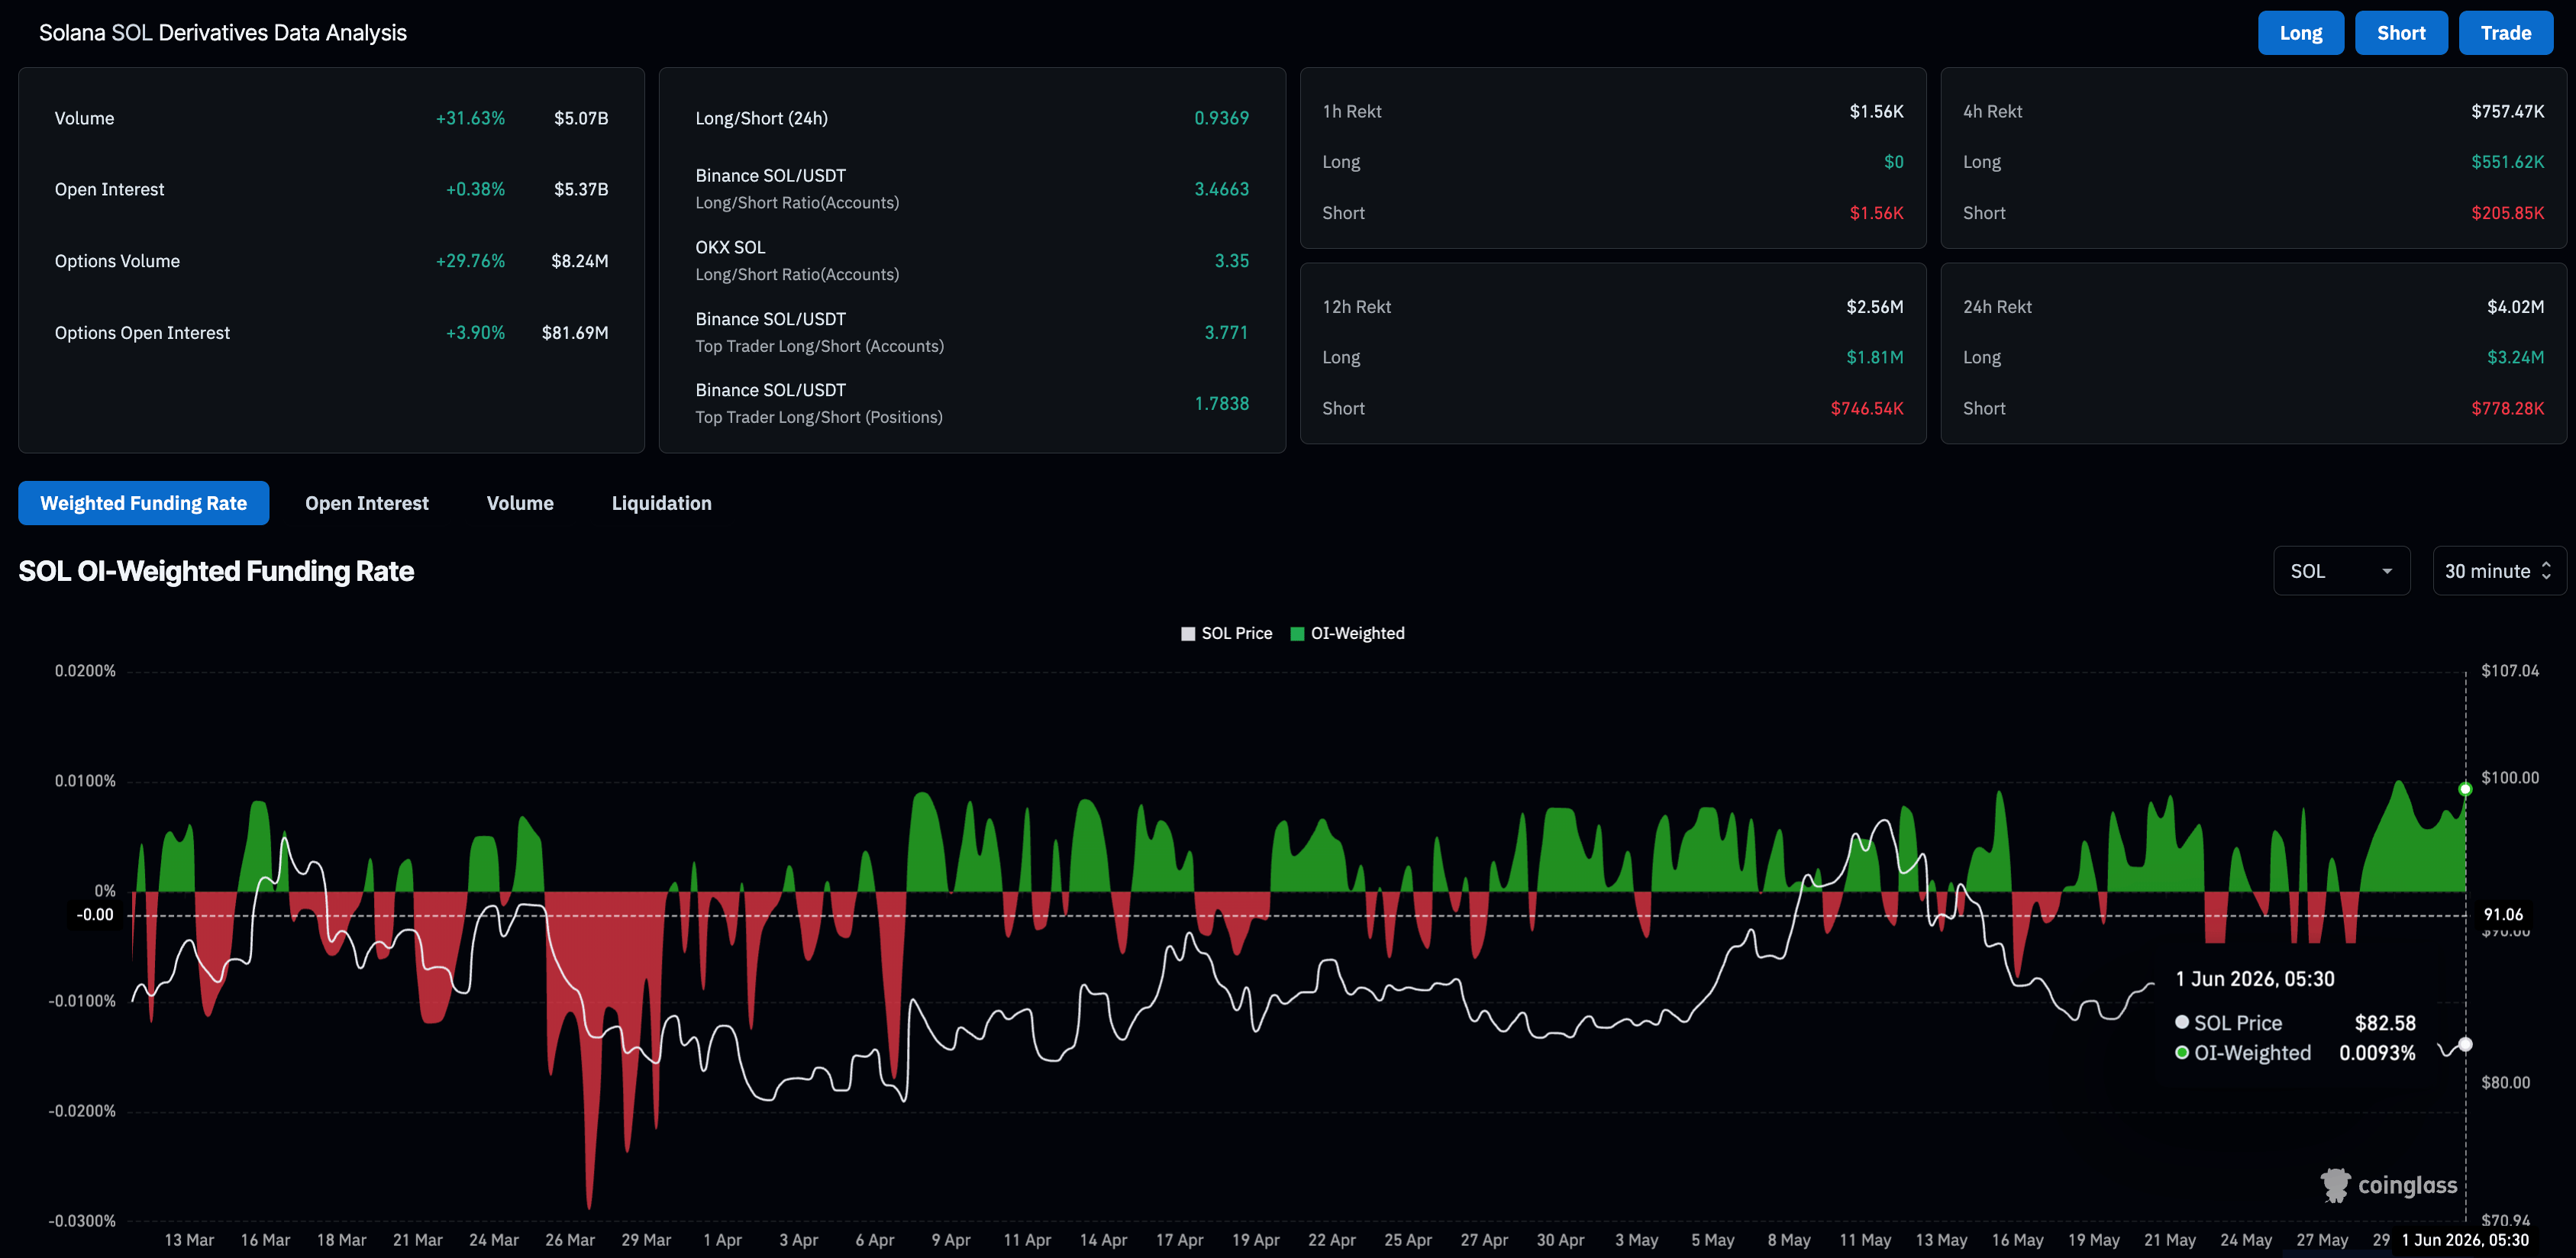The width and height of the screenshot is (2576, 1258).
Task: Click the 24h Long liquidation $3.24M
Action: point(2515,357)
